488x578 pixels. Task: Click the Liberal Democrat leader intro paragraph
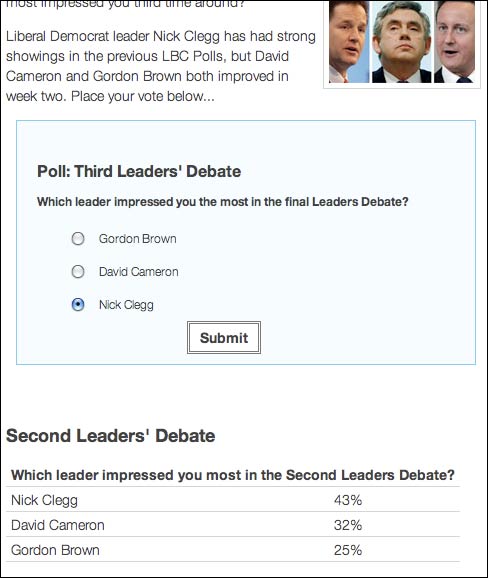pyautogui.click(x=161, y=66)
